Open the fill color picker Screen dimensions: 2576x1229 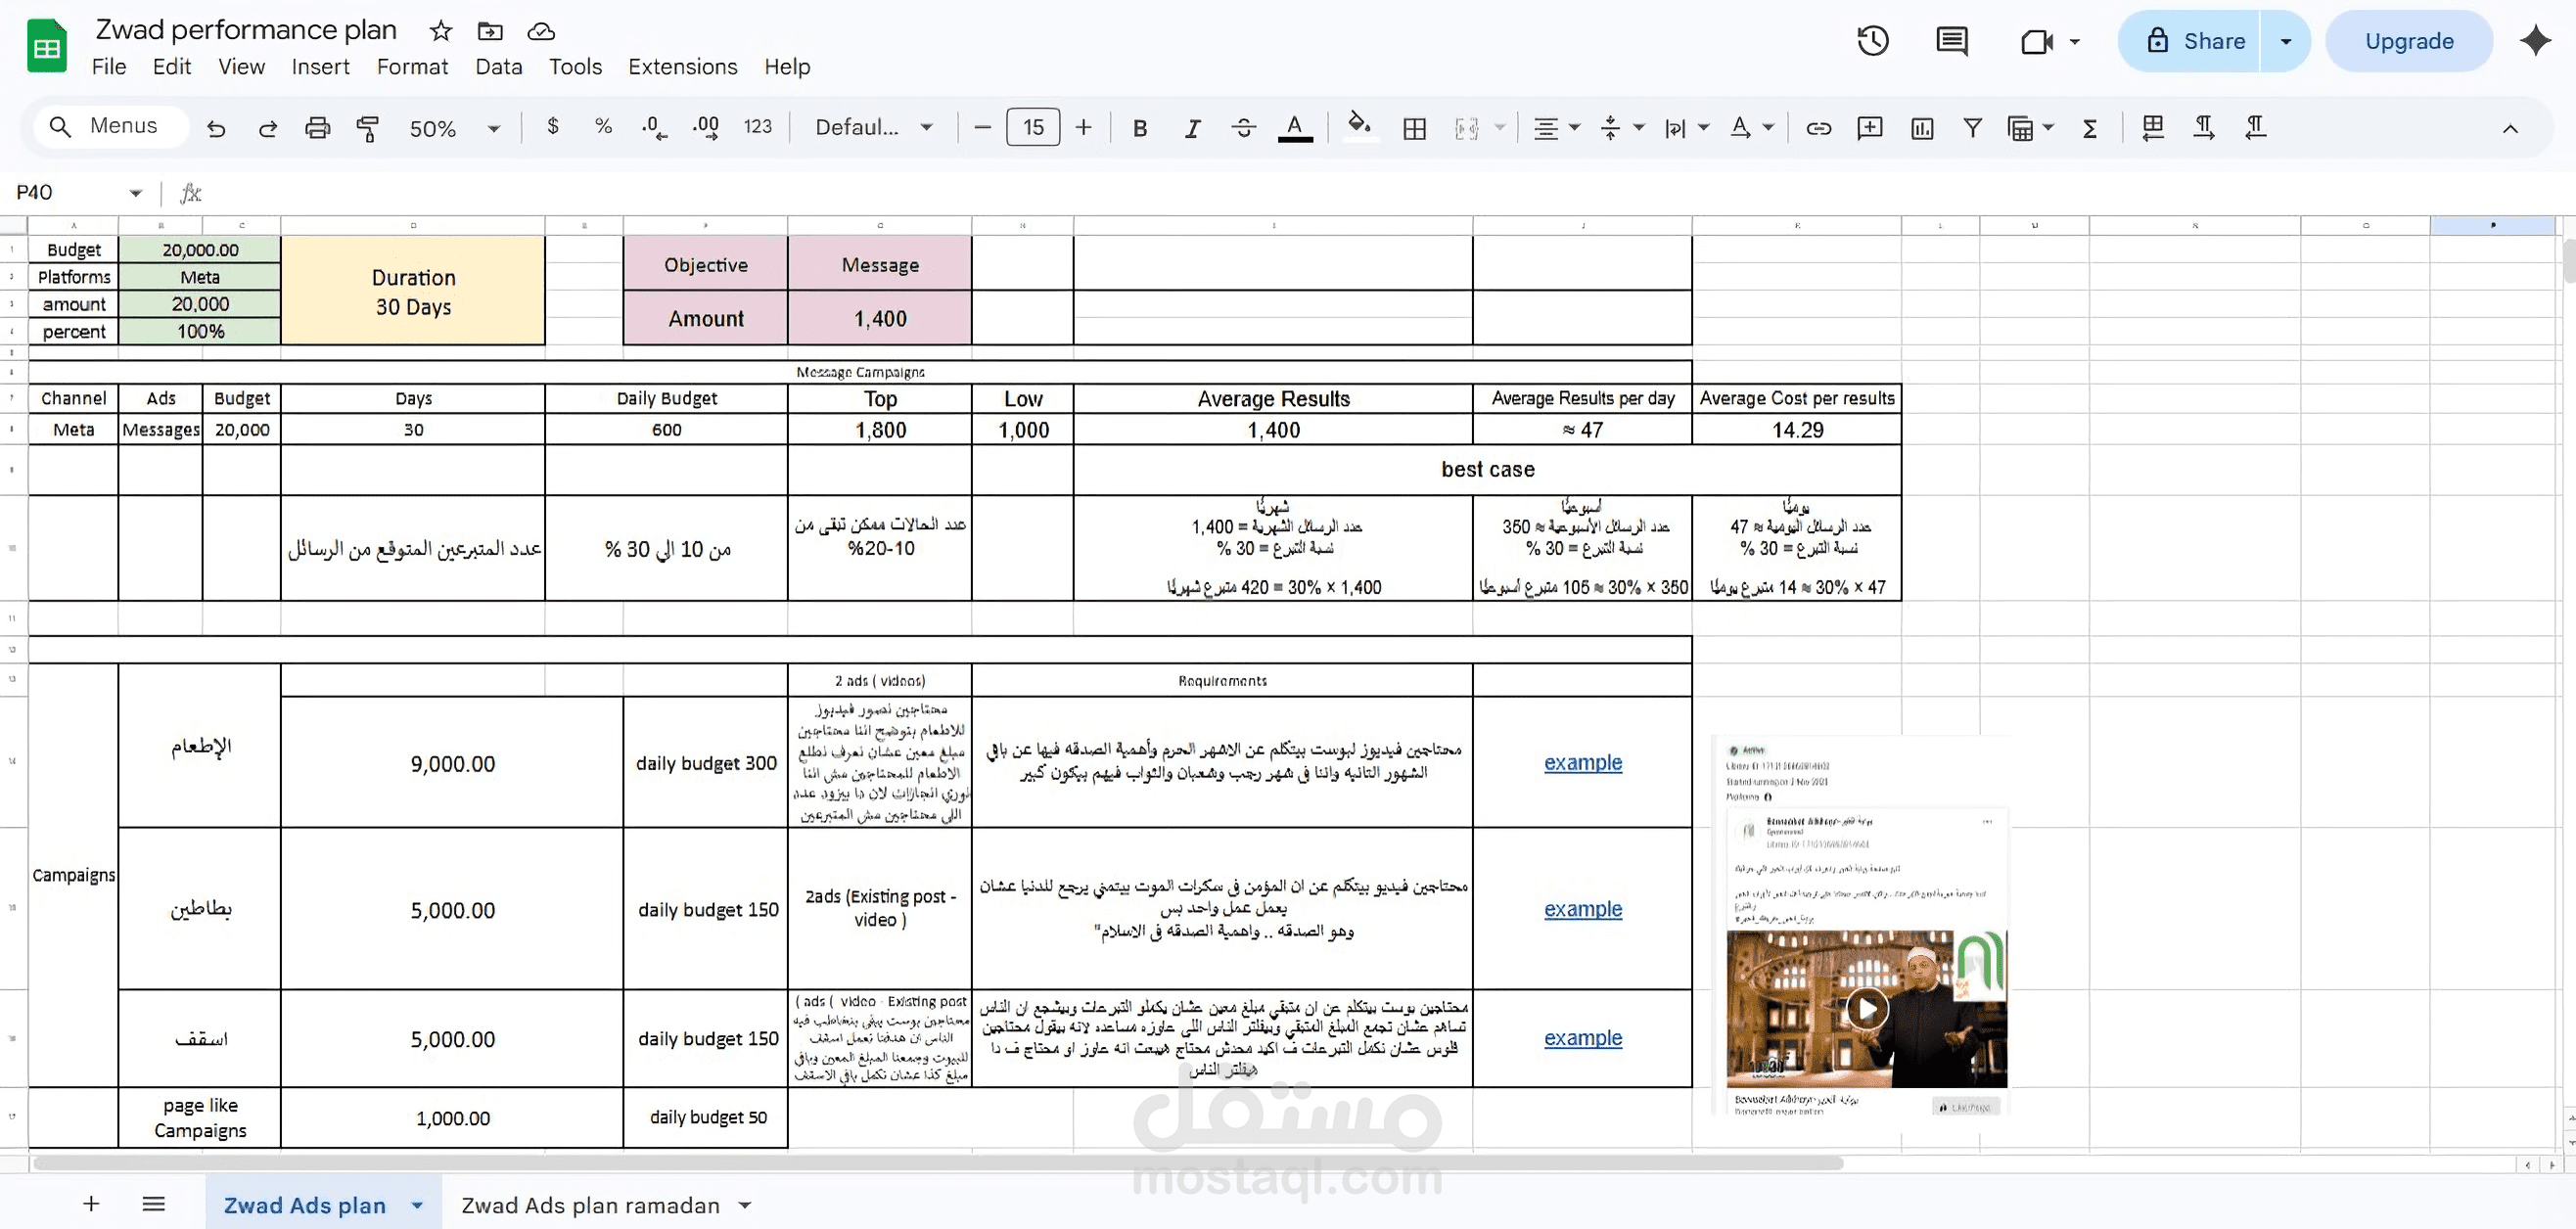(1358, 126)
